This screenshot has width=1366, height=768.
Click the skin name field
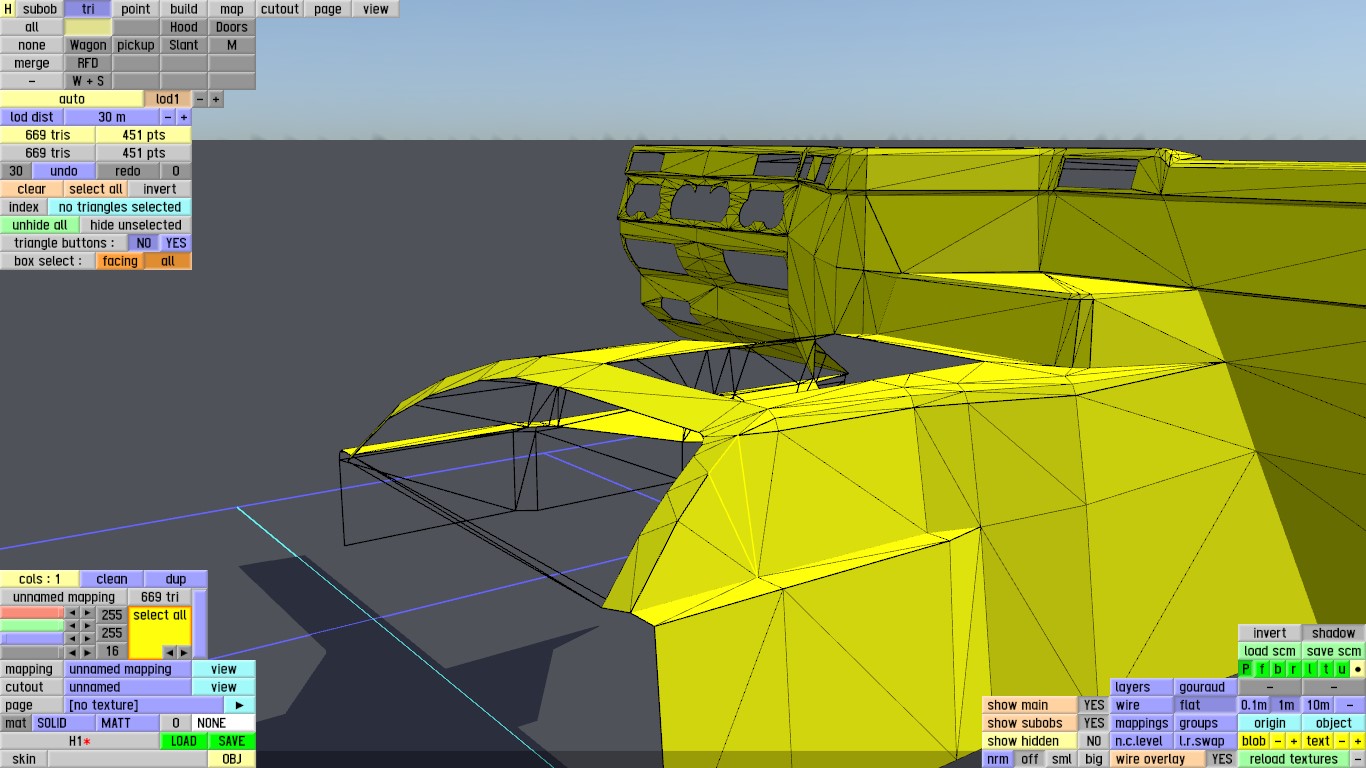pos(128,759)
